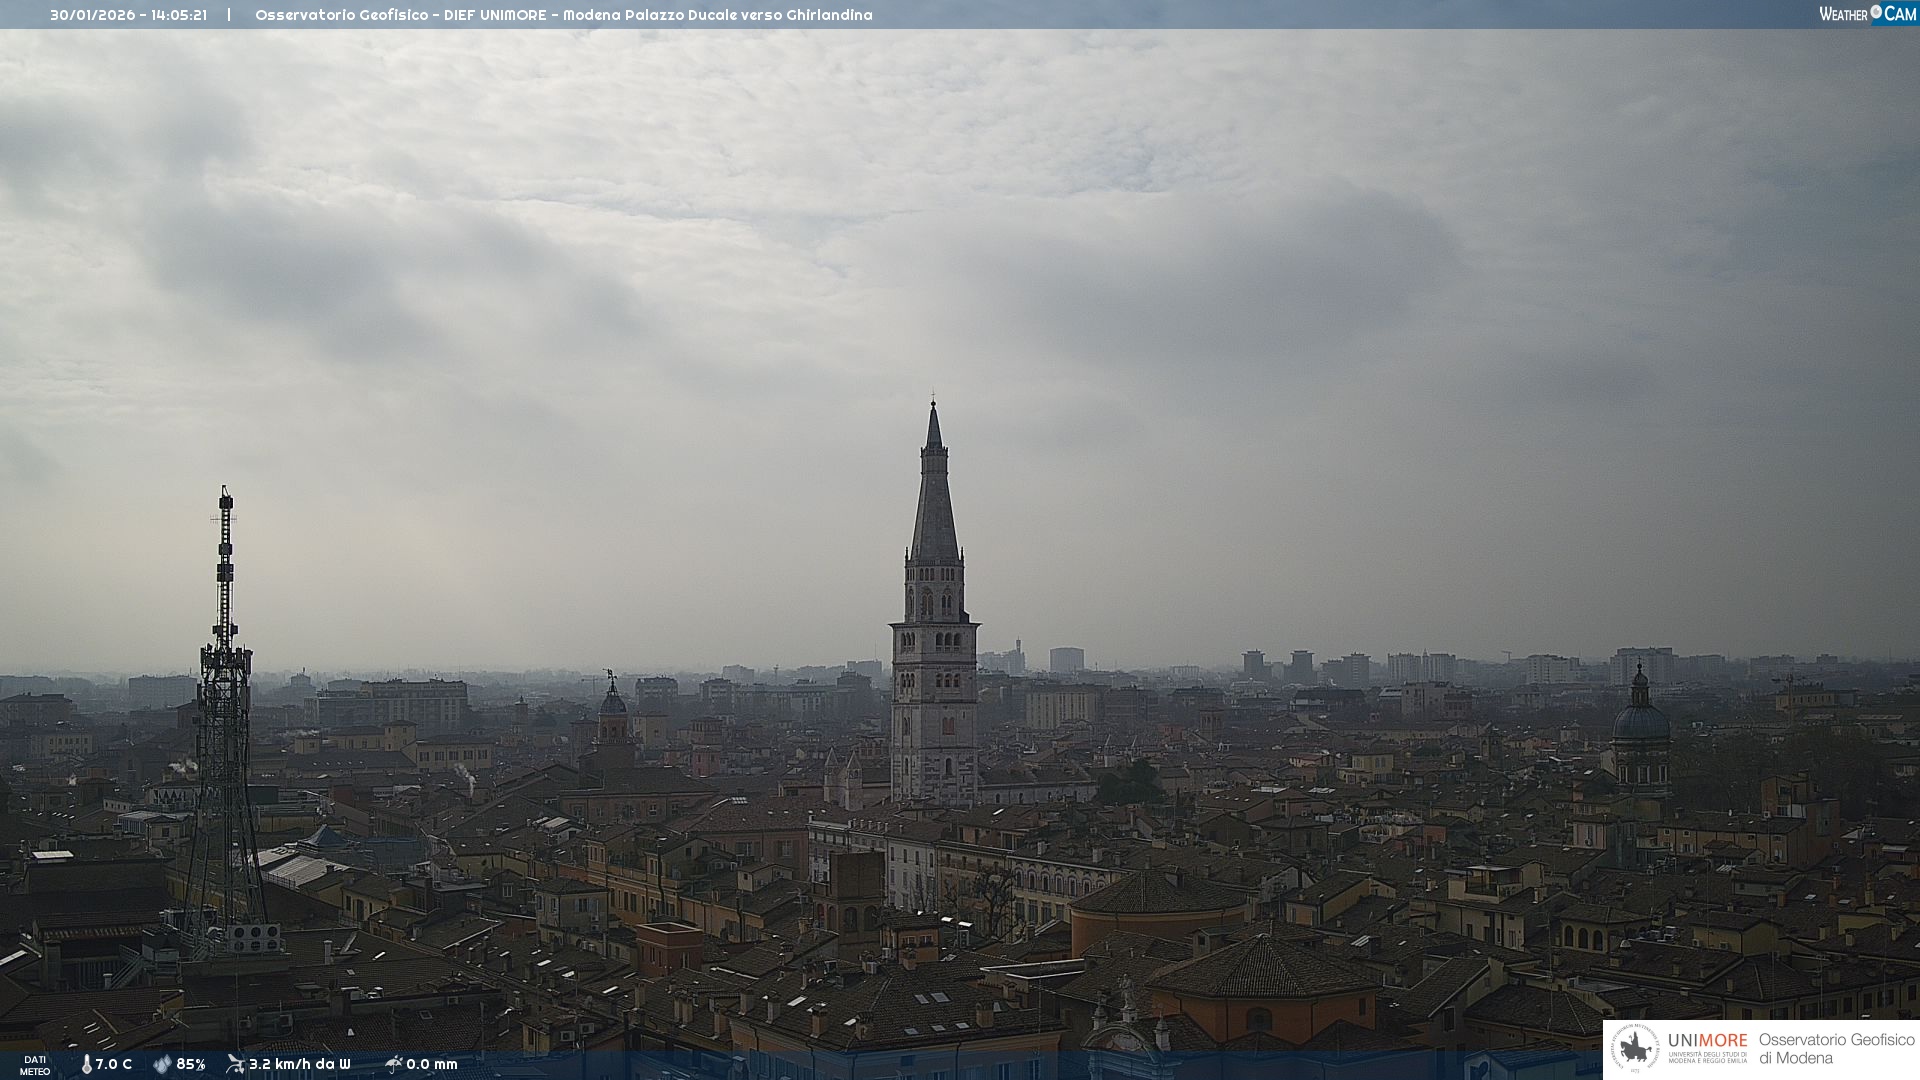Click the green church dome on right
Viewport: 1920px width, 1080px height.
coord(1640,722)
